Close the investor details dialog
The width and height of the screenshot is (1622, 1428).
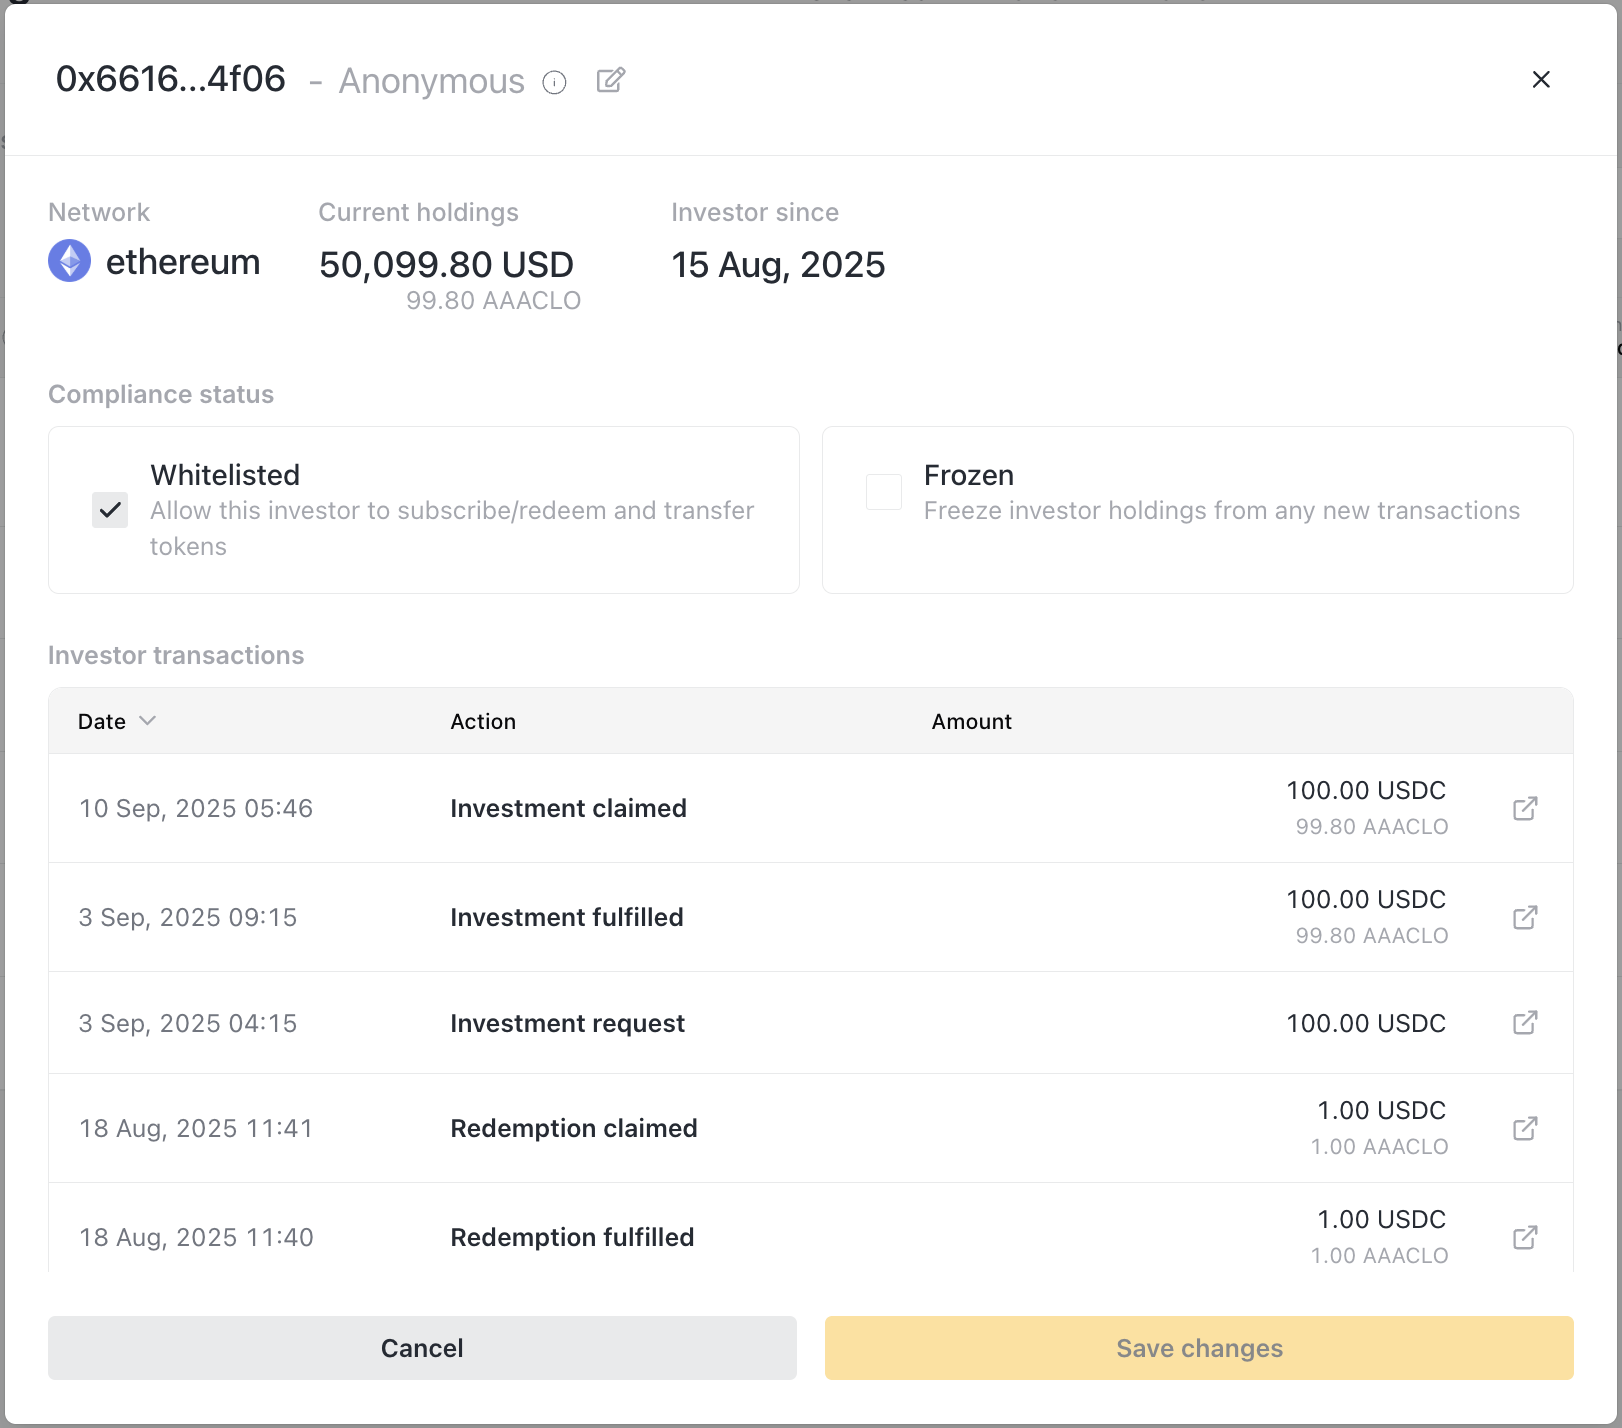[x=1540, y=80]
